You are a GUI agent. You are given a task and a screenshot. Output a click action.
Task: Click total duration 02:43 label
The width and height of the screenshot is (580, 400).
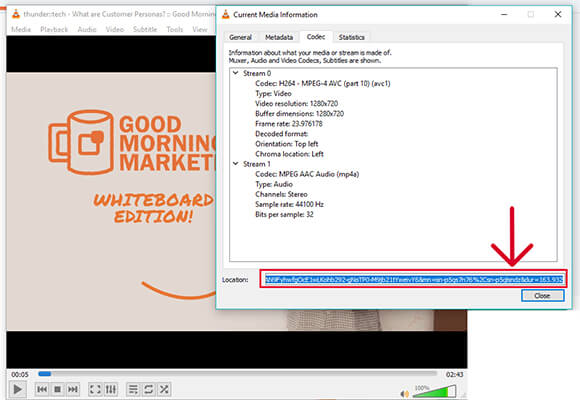[454, 374]
